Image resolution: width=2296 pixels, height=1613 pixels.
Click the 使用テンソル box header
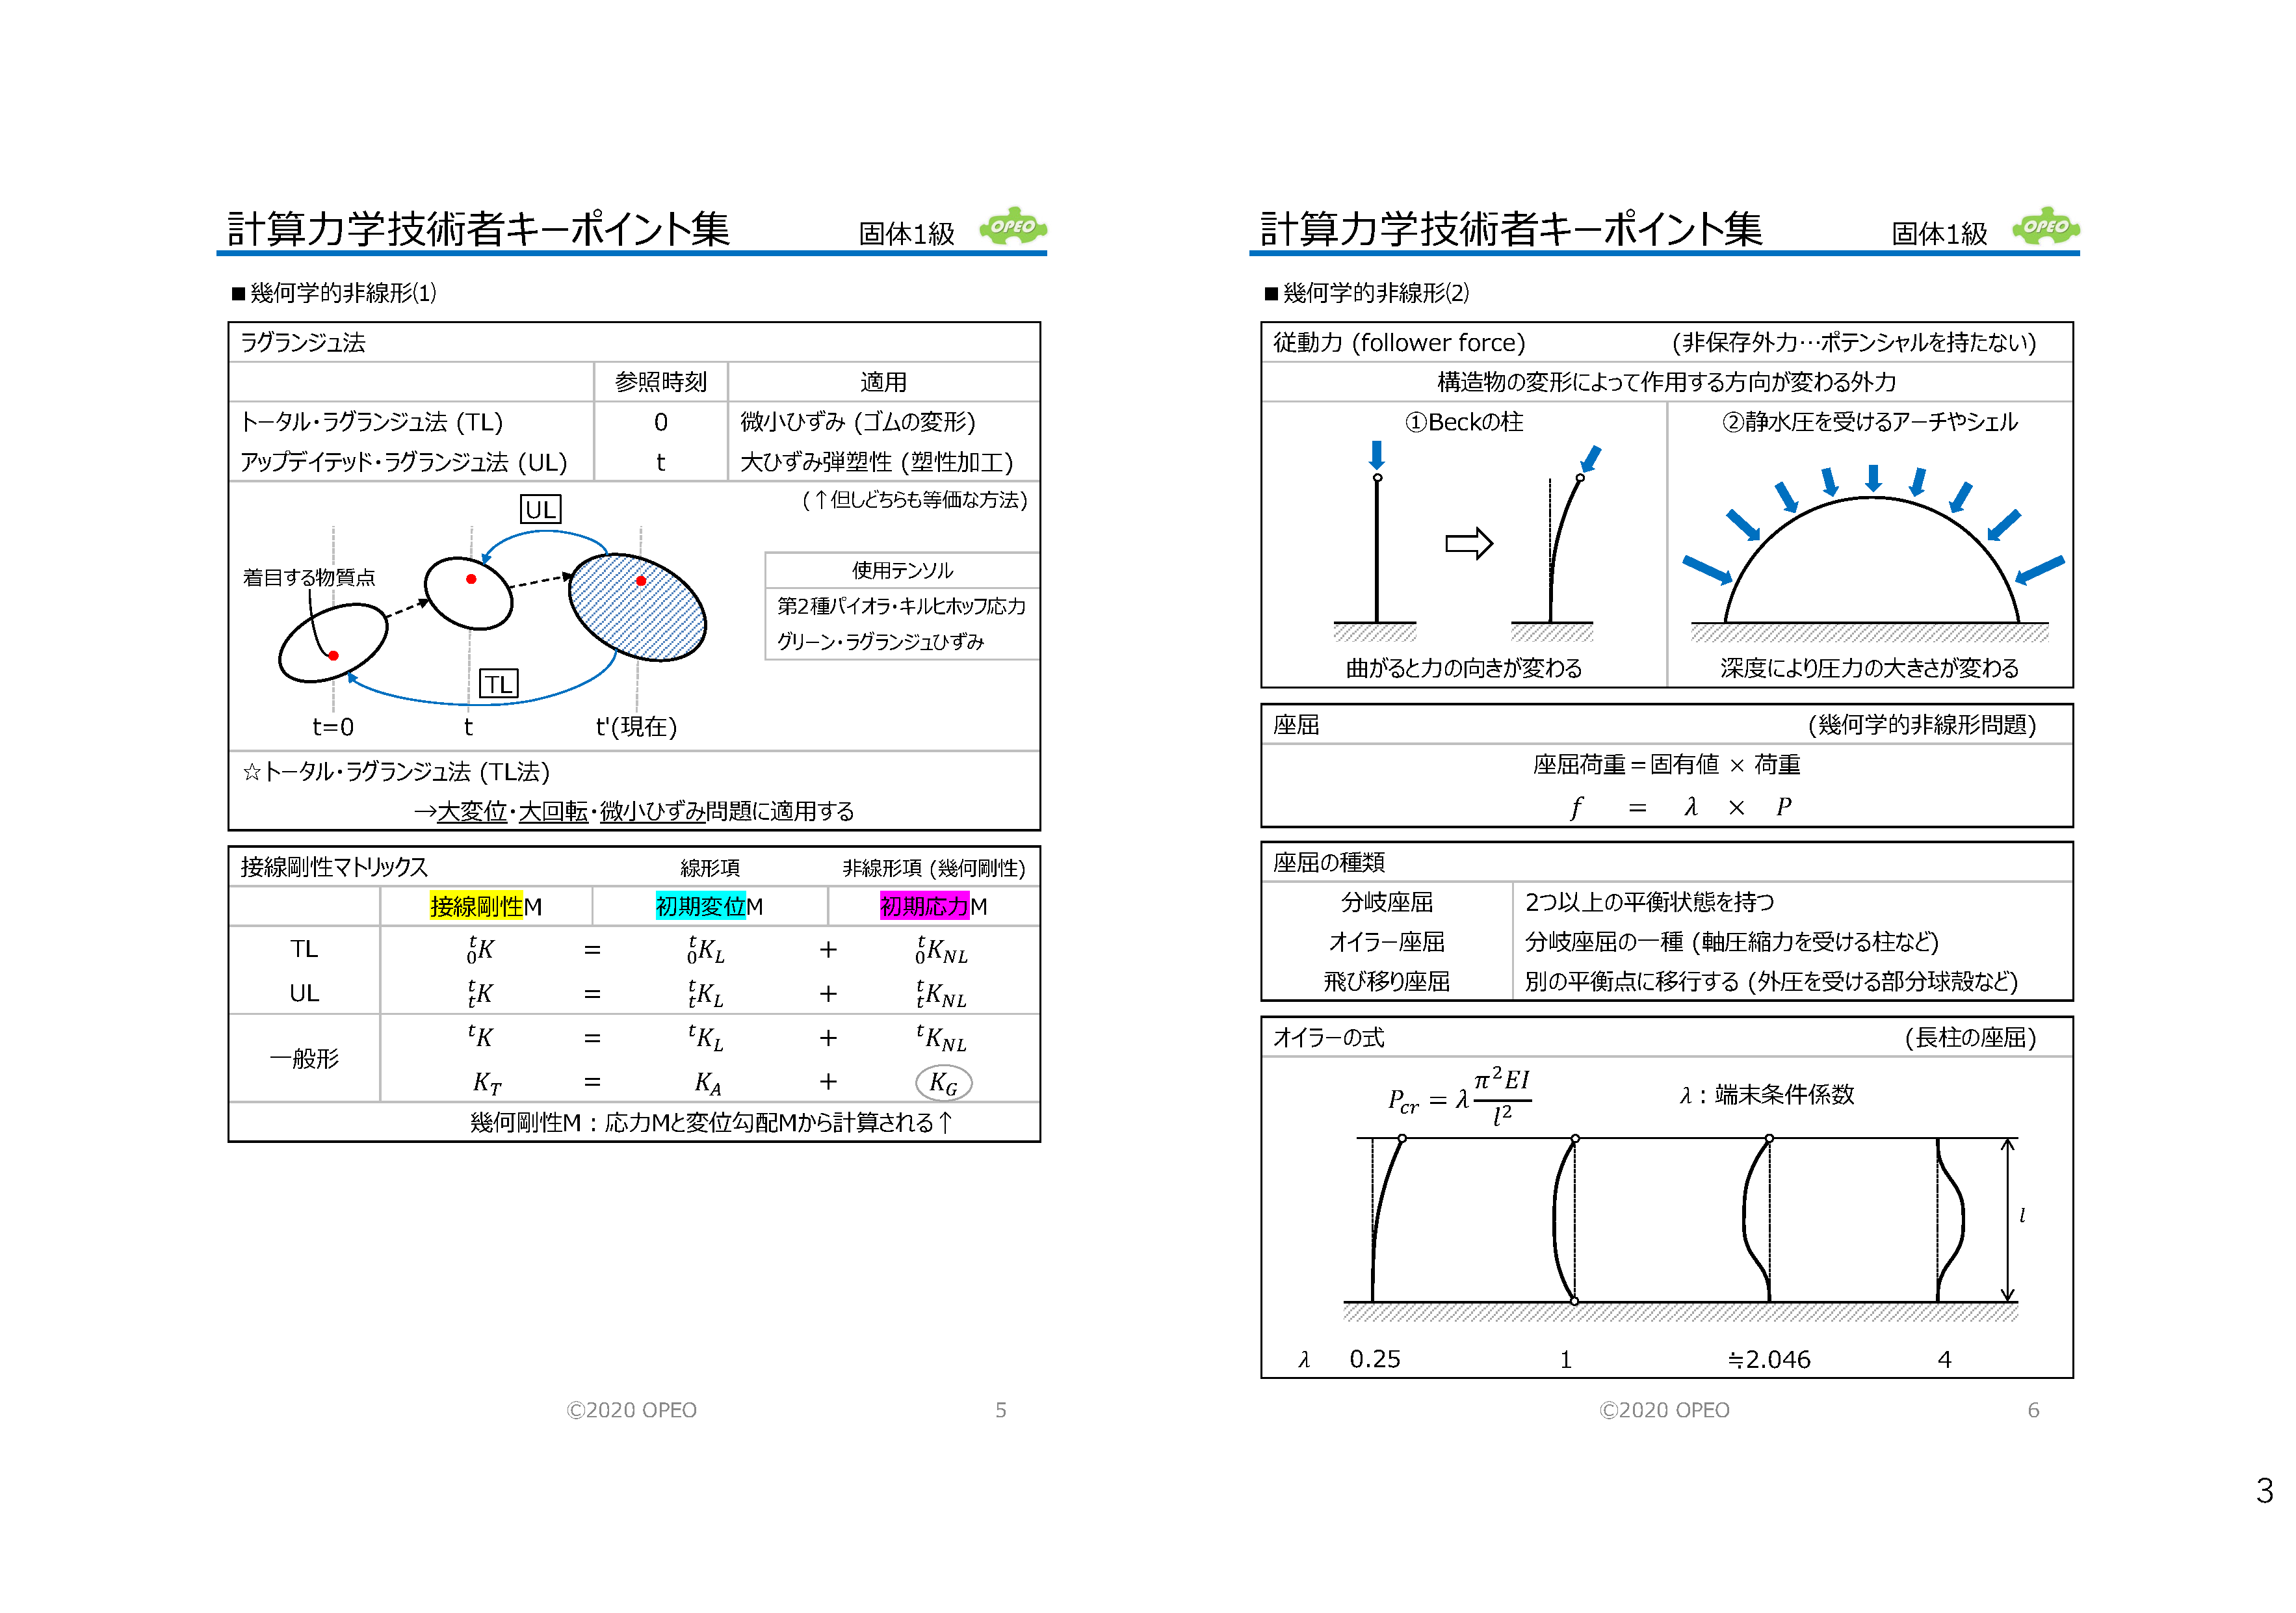coord(903,570)
